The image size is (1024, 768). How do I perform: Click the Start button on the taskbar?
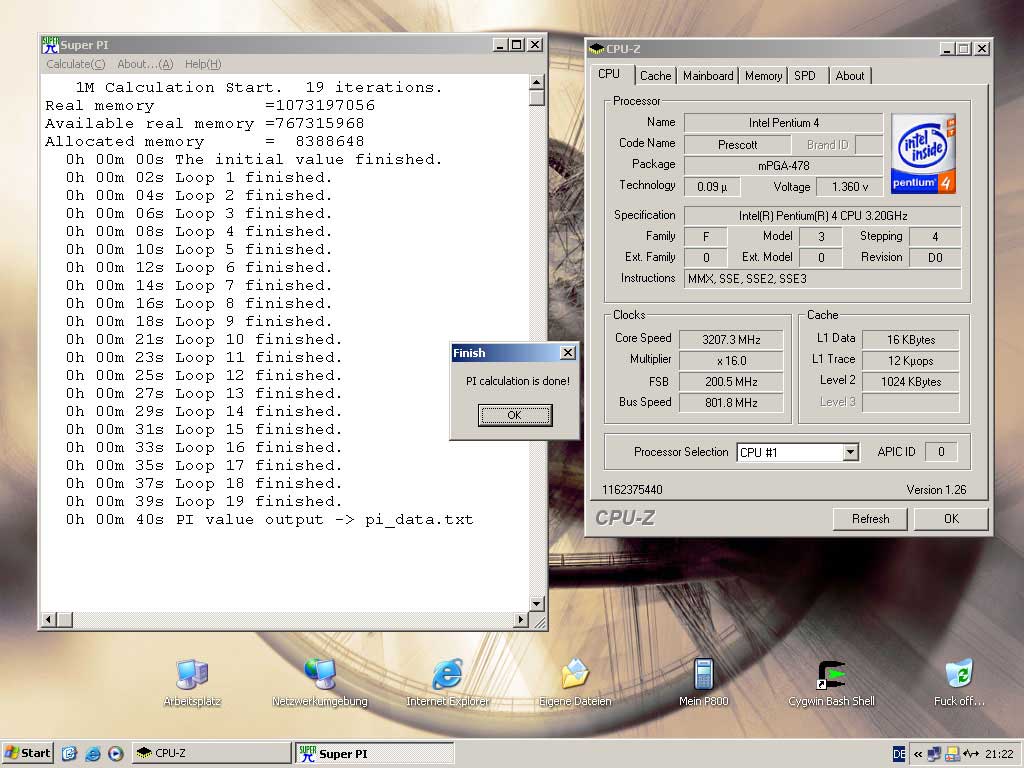click(x=28, y=753)
